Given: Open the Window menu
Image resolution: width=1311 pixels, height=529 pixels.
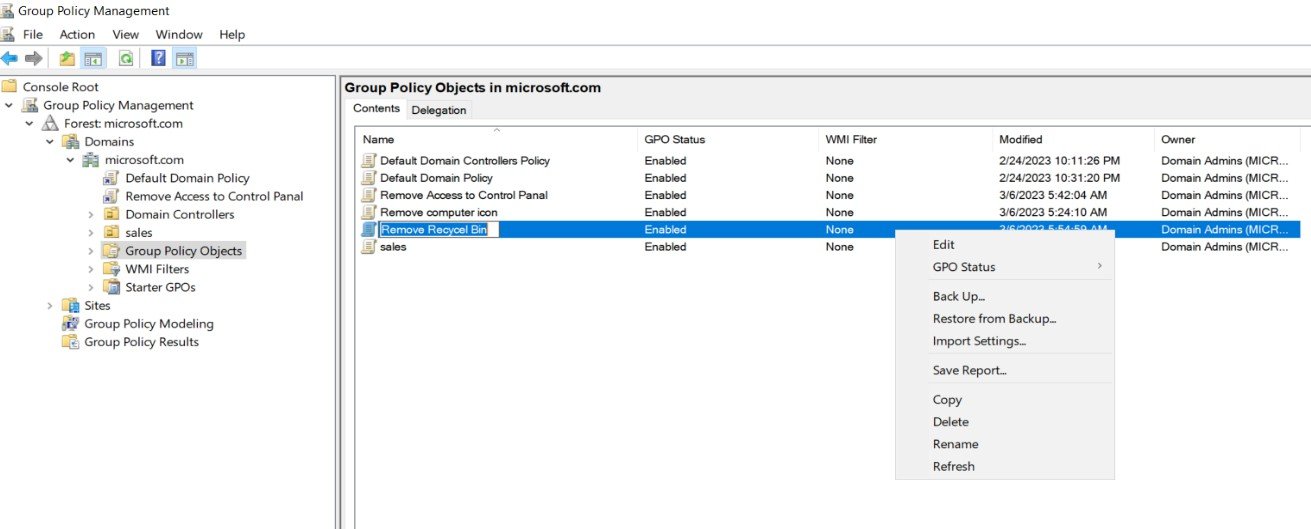Looking at the screenshot, I should (x=179, y=34).
